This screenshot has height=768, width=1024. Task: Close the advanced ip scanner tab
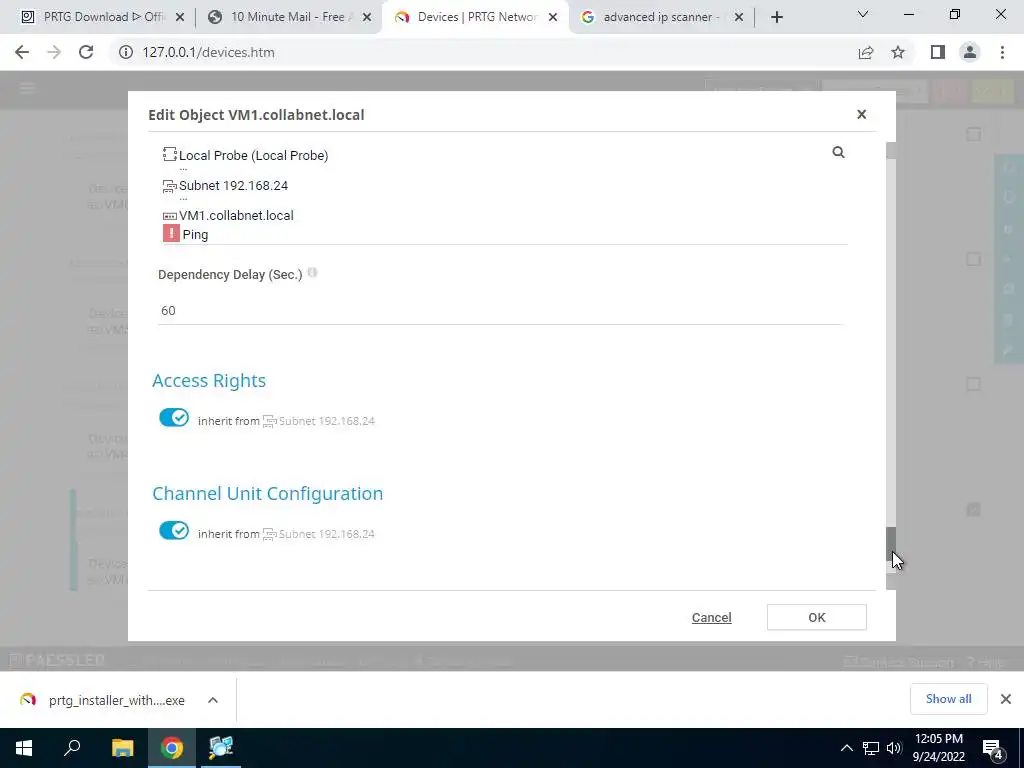click(739, 18)
